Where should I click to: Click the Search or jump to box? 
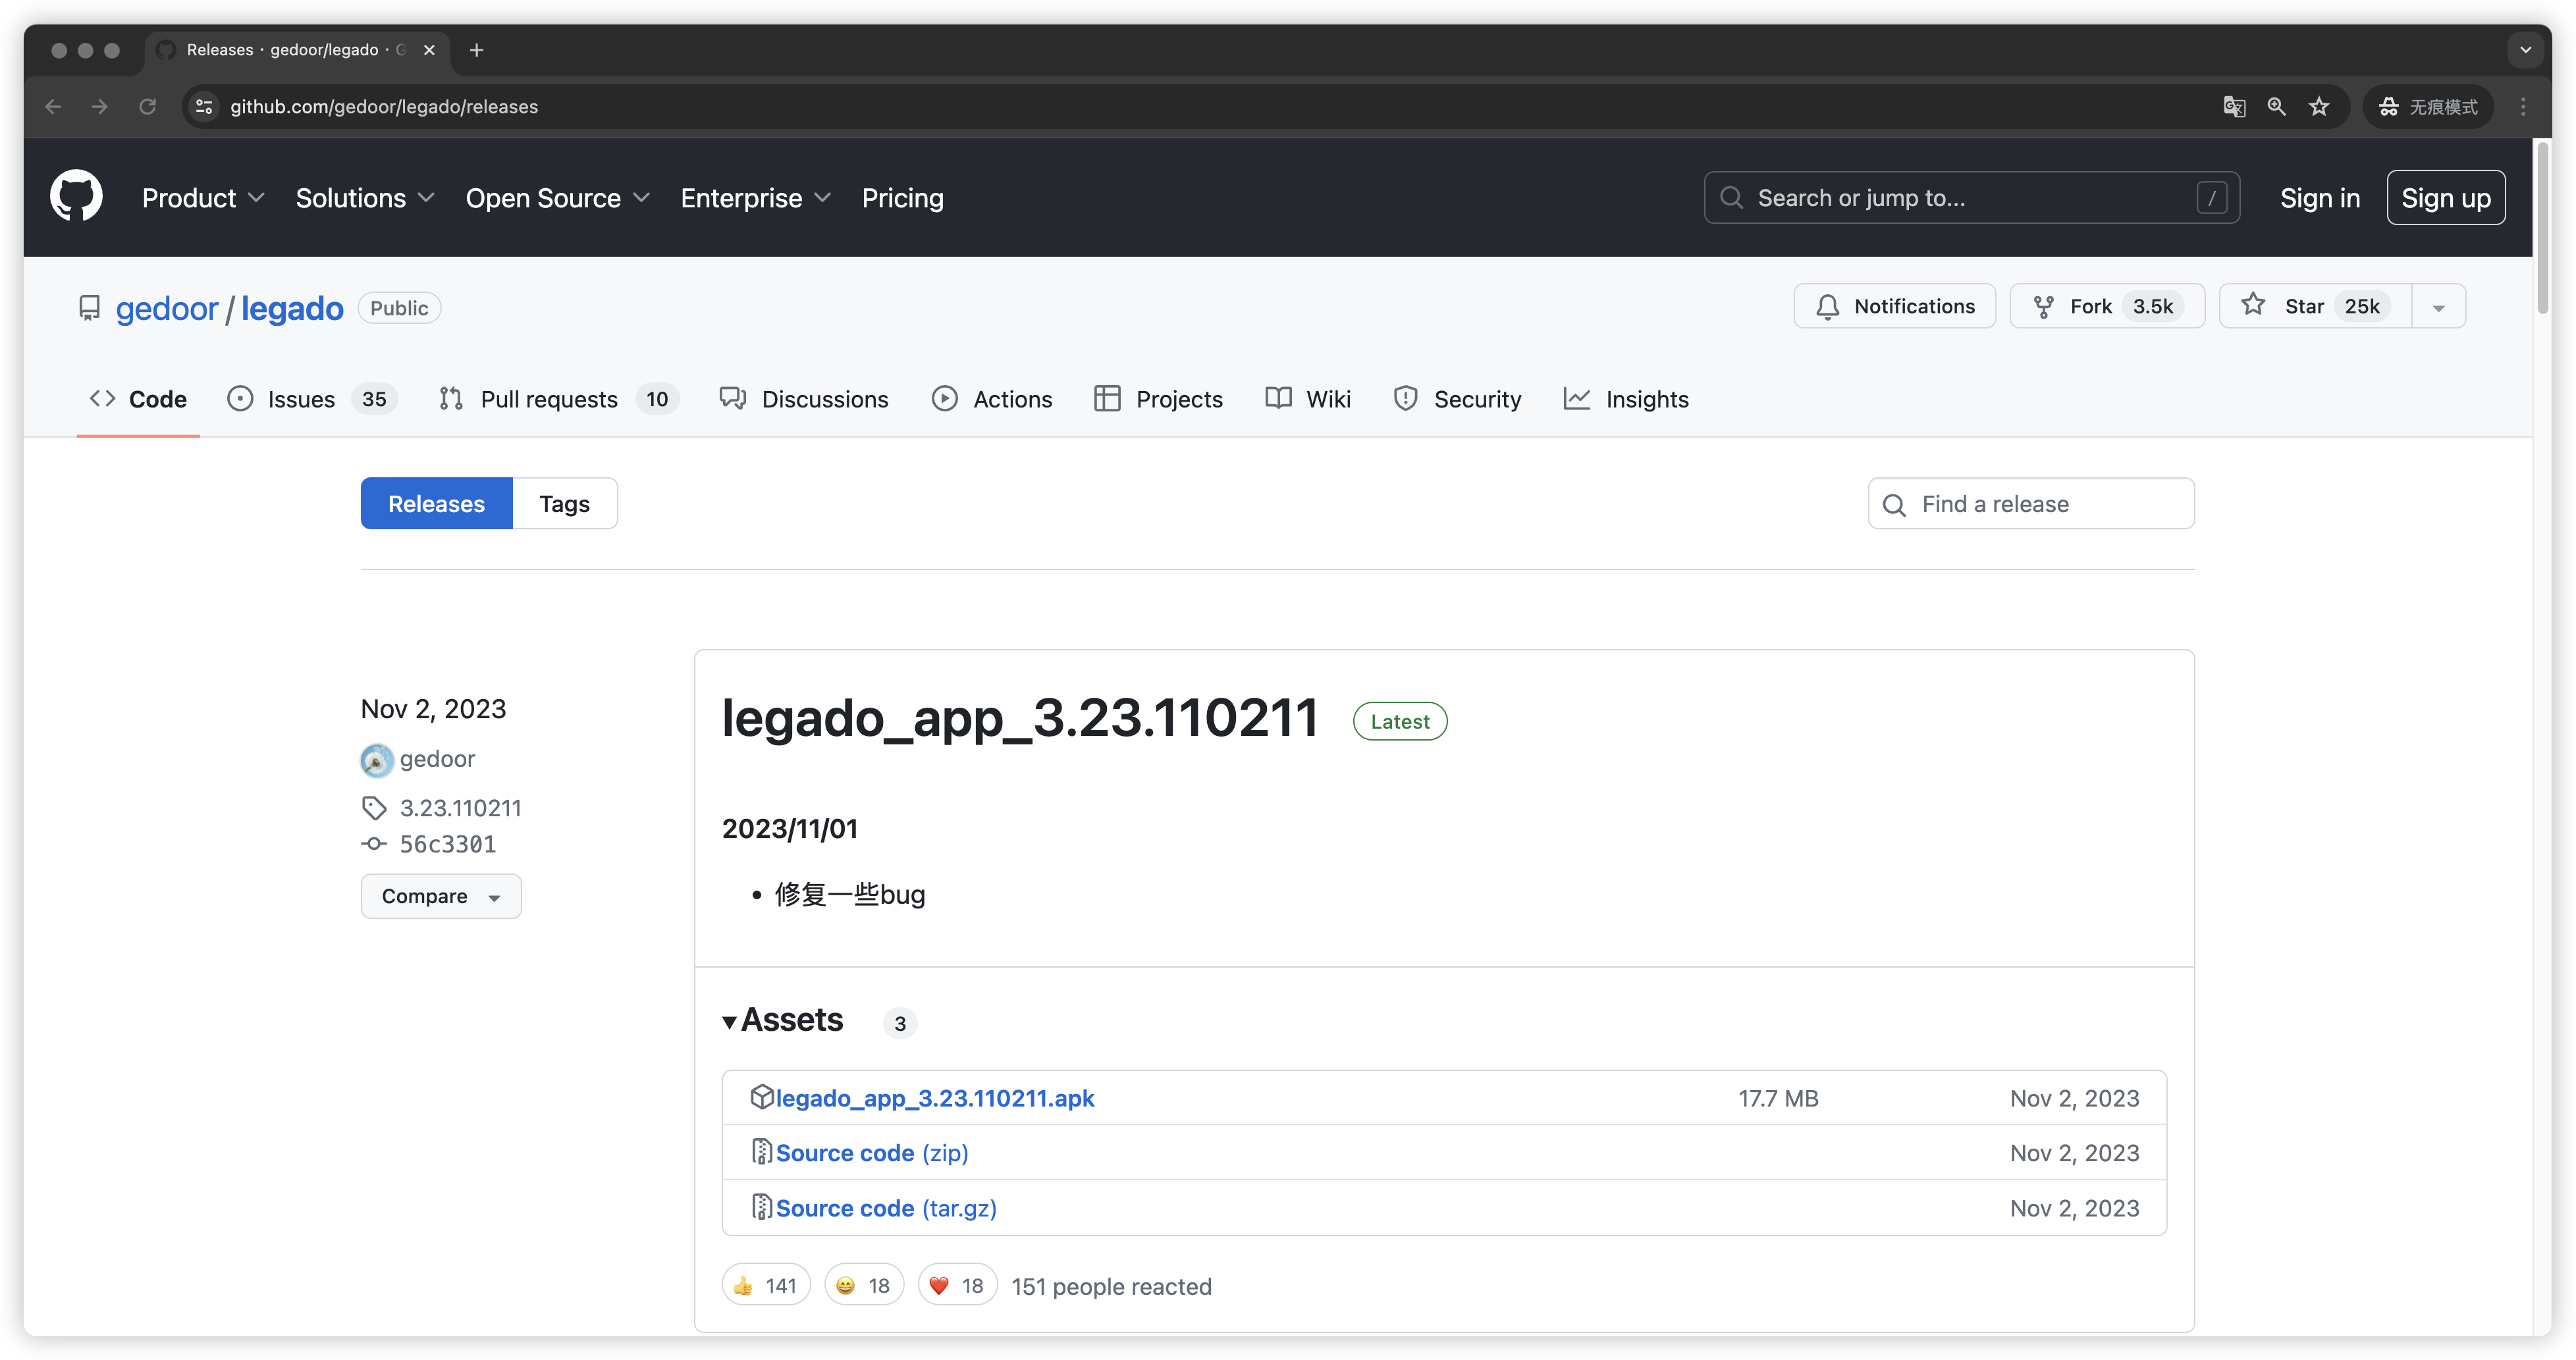1972,198
